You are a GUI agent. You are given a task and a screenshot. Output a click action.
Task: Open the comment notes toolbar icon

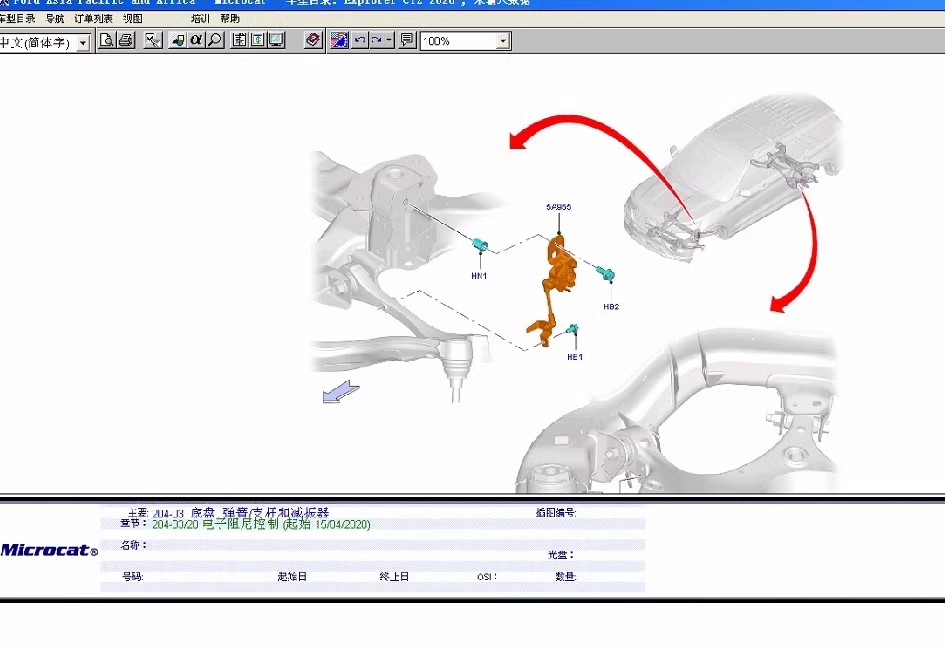click(x=407, y=41)
